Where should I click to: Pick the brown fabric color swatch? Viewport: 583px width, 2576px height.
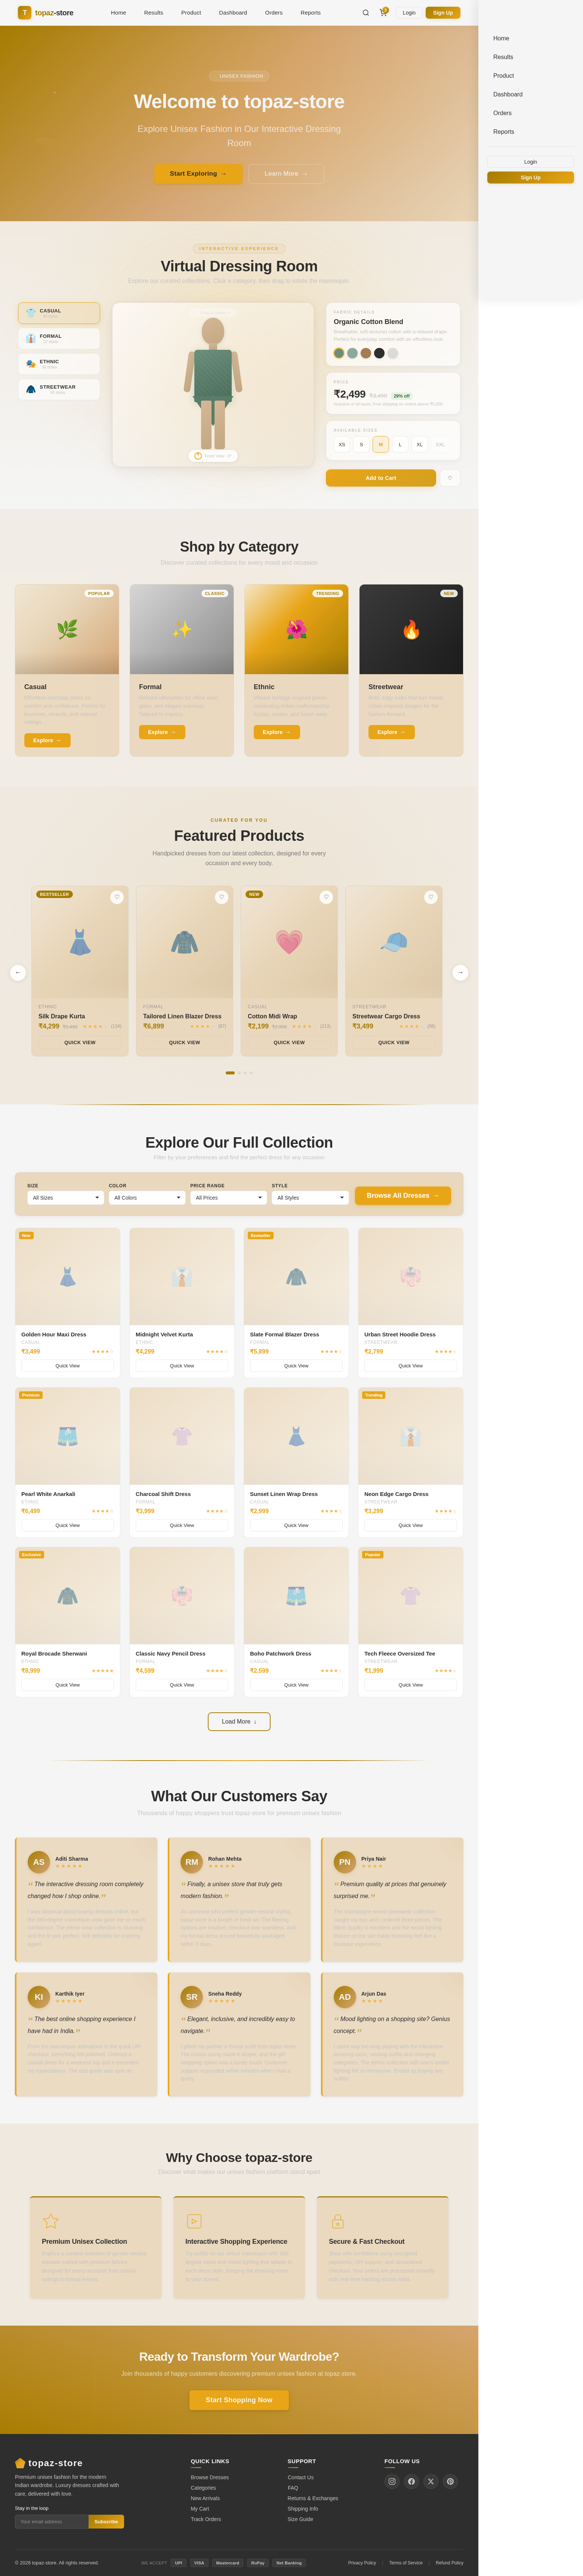pos(366,353)
